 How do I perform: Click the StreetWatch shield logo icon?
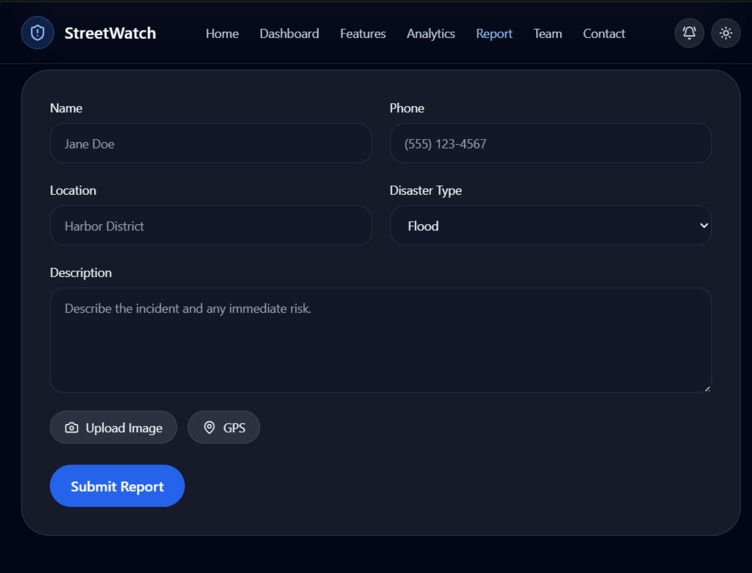tap(37, 33)
